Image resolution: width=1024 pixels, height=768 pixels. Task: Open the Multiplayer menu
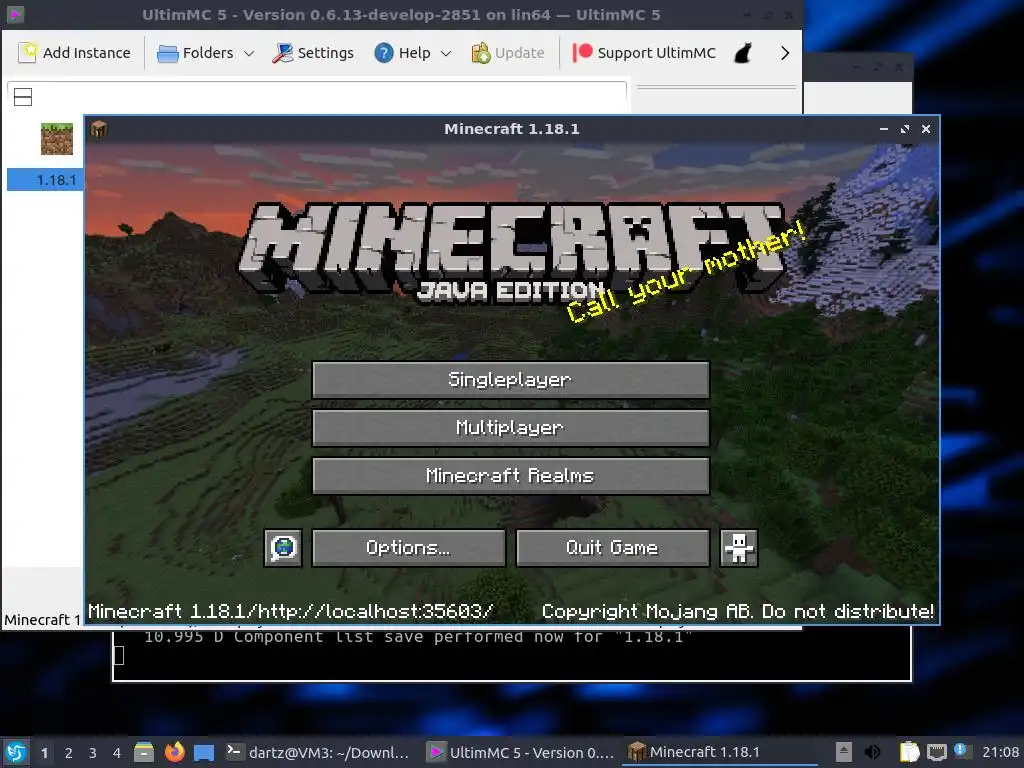(x=511, y=428)
